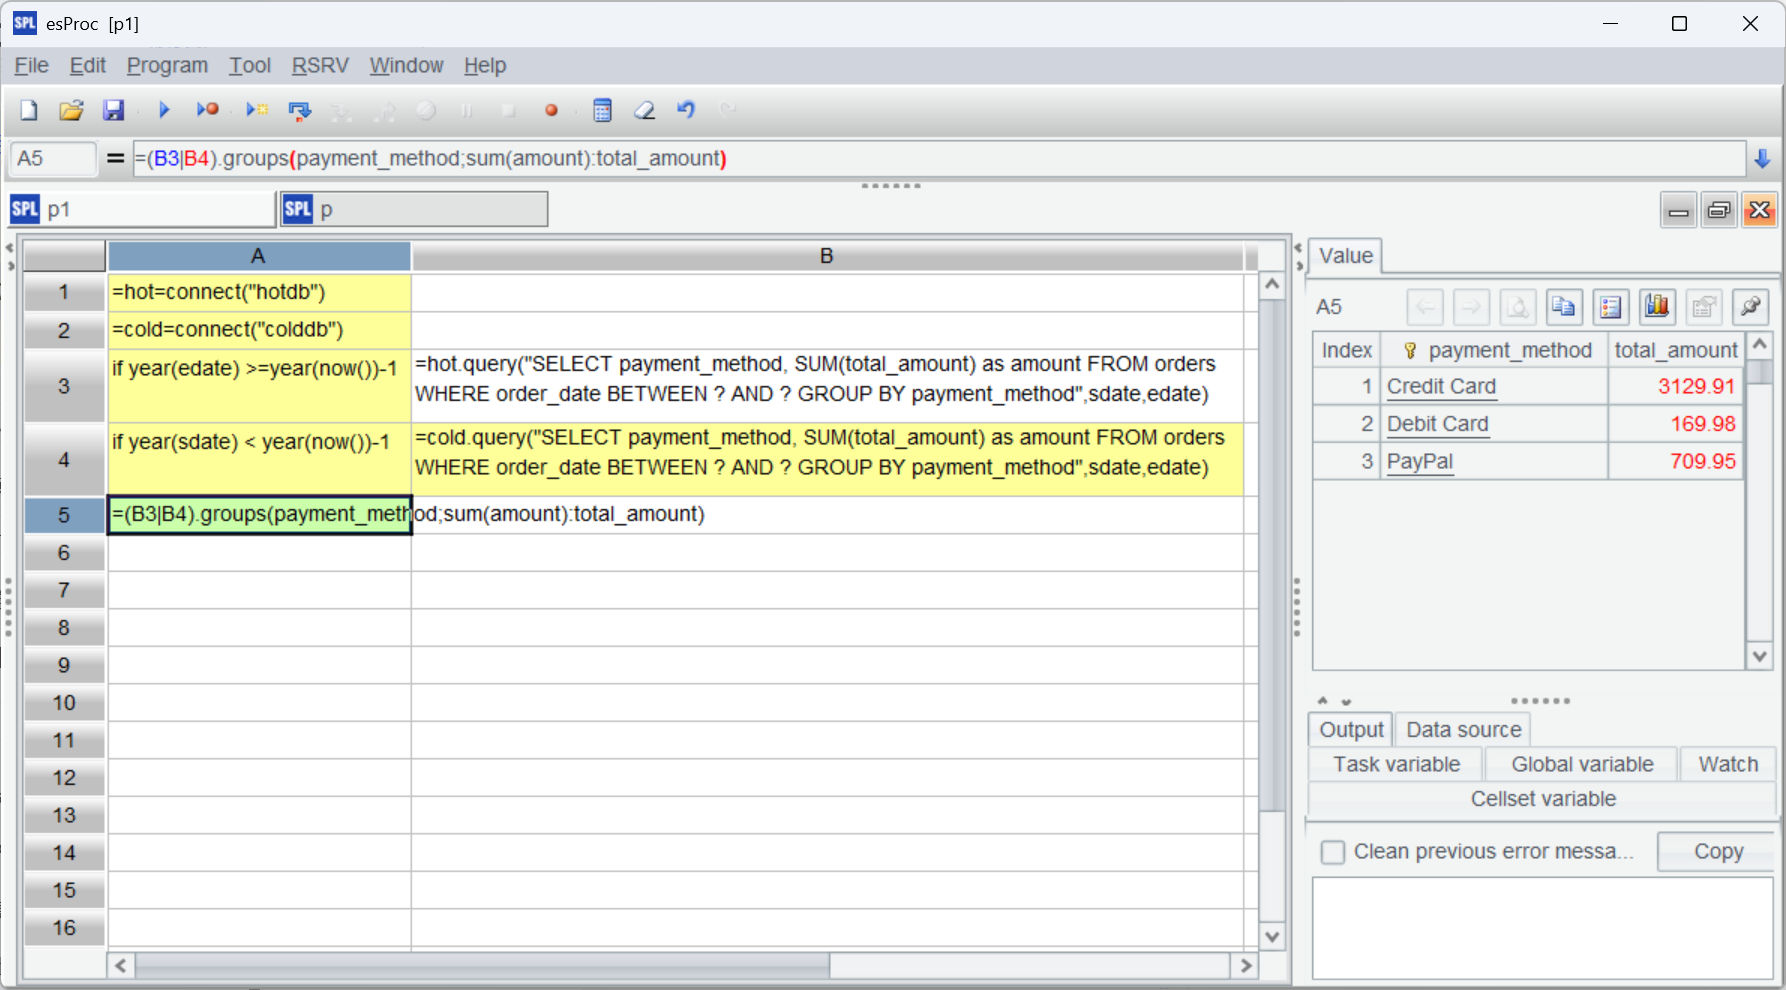The width and height of the screenshot is (1786, 990).
Task: Select cell A4 with year(sdate) condition
Action: (259, 459)
